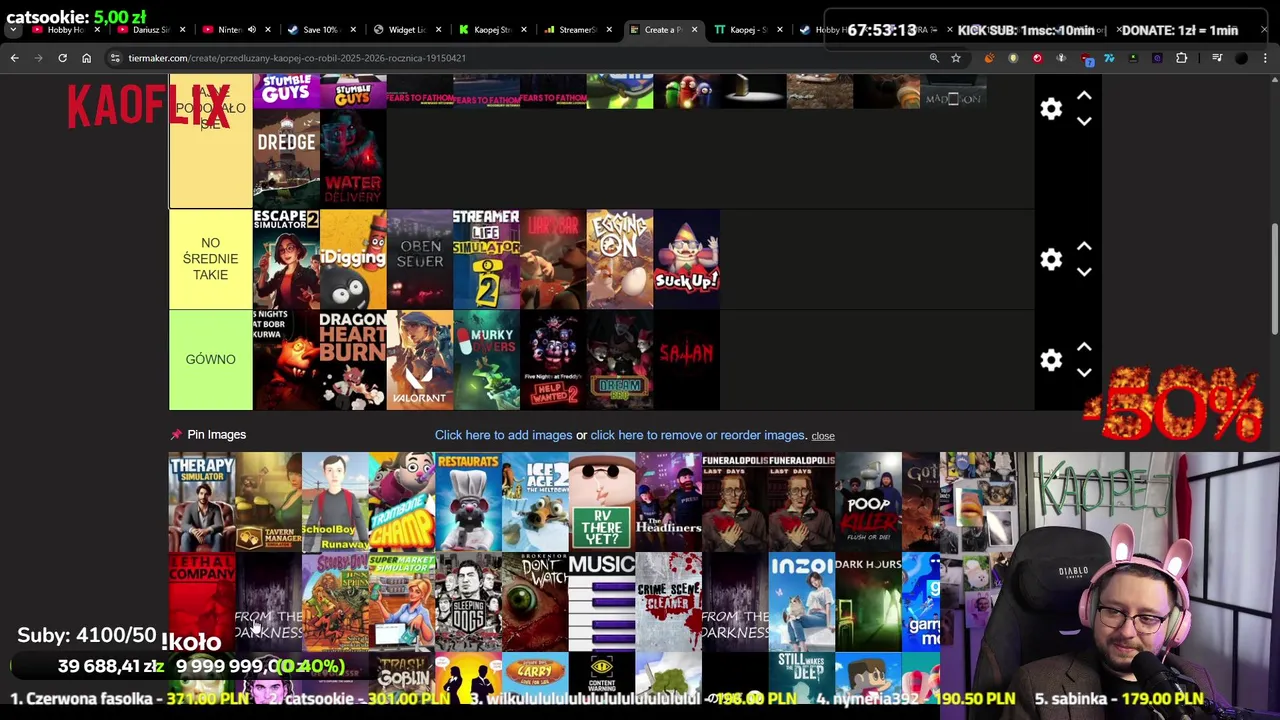Select the Murky Divers thumbnail
Viewport: 1280px width, 720px height.
[x=486, y=360]
